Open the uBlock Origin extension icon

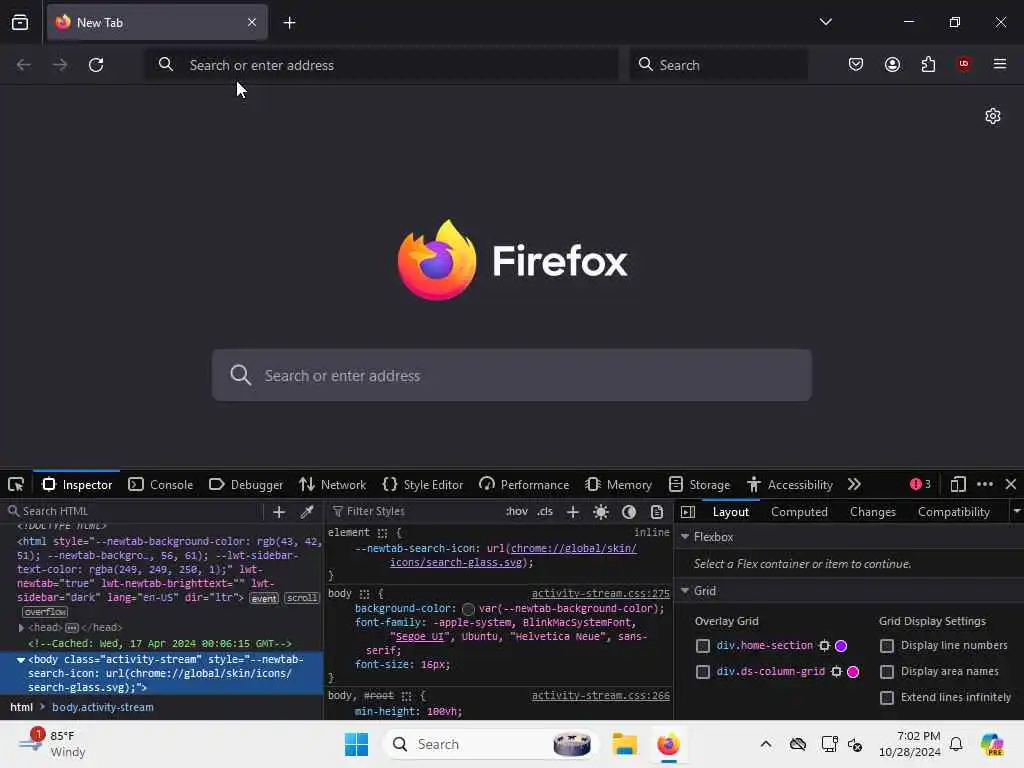(x=964, y=63)
